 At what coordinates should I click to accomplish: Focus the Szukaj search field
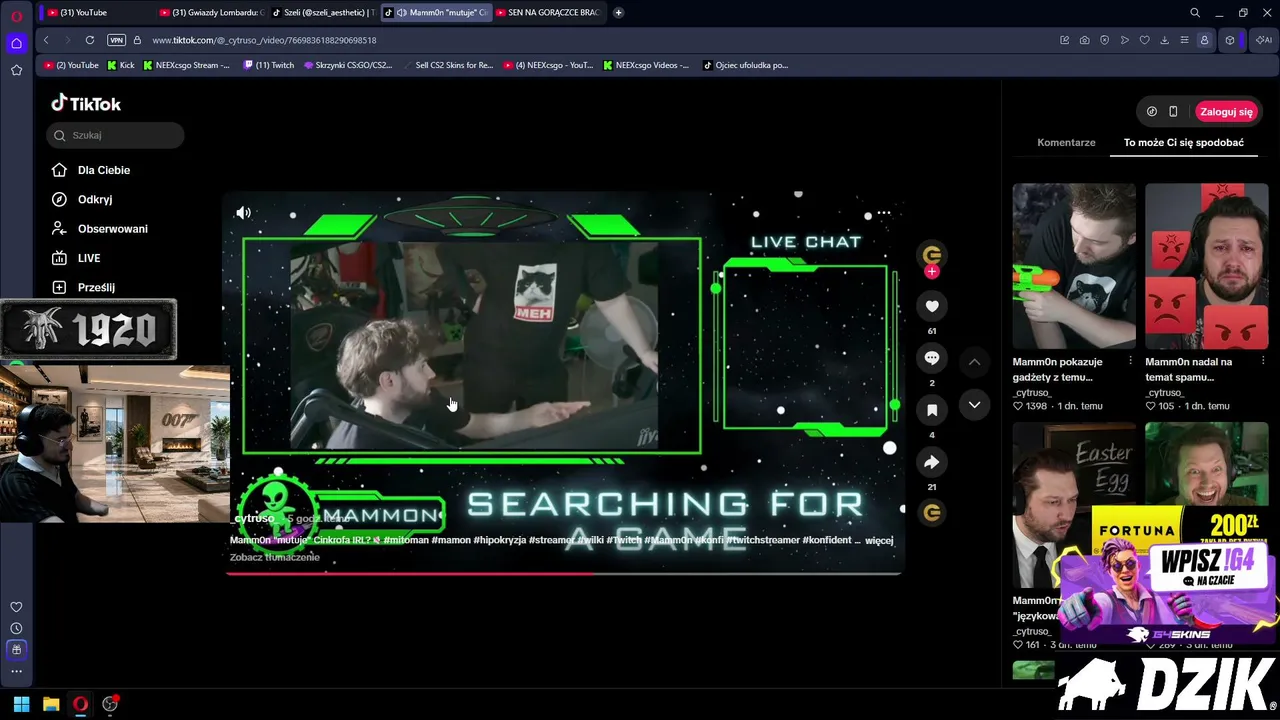pyautogui.click(x=115, y=135)
